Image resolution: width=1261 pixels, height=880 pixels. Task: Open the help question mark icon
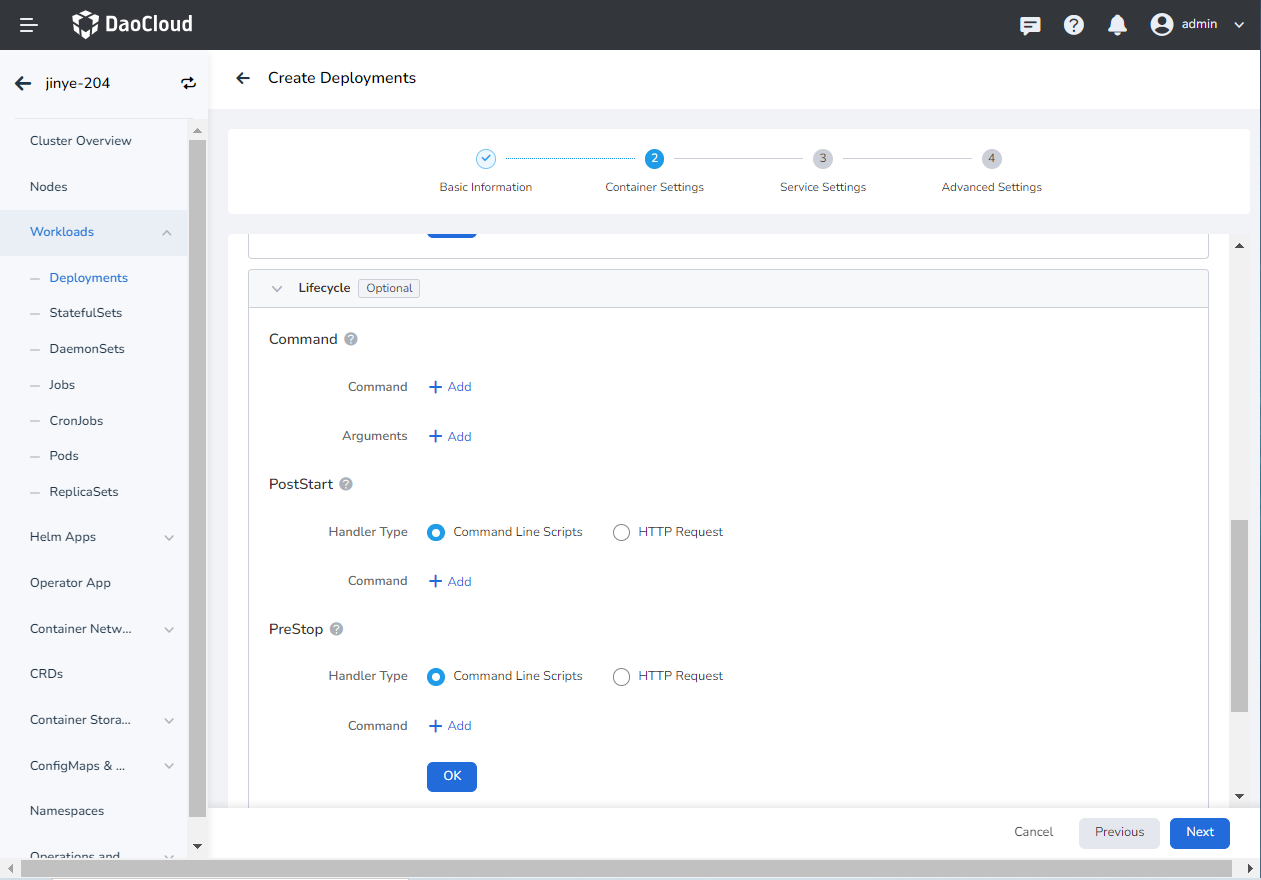(1074, 25)
